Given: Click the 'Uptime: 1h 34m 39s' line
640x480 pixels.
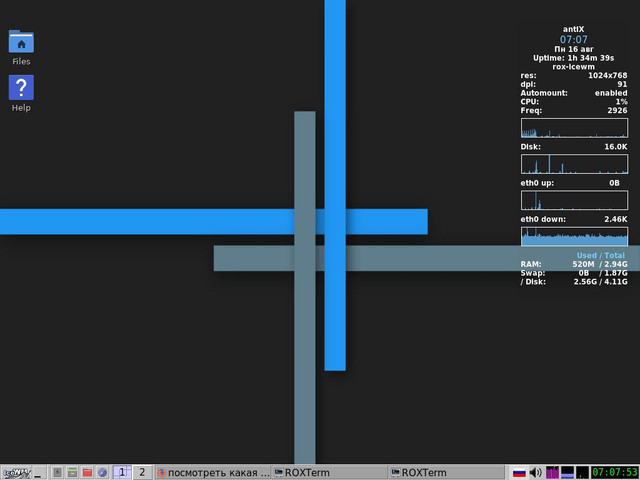Looking at the screenshot, I should tap(573, 58).
